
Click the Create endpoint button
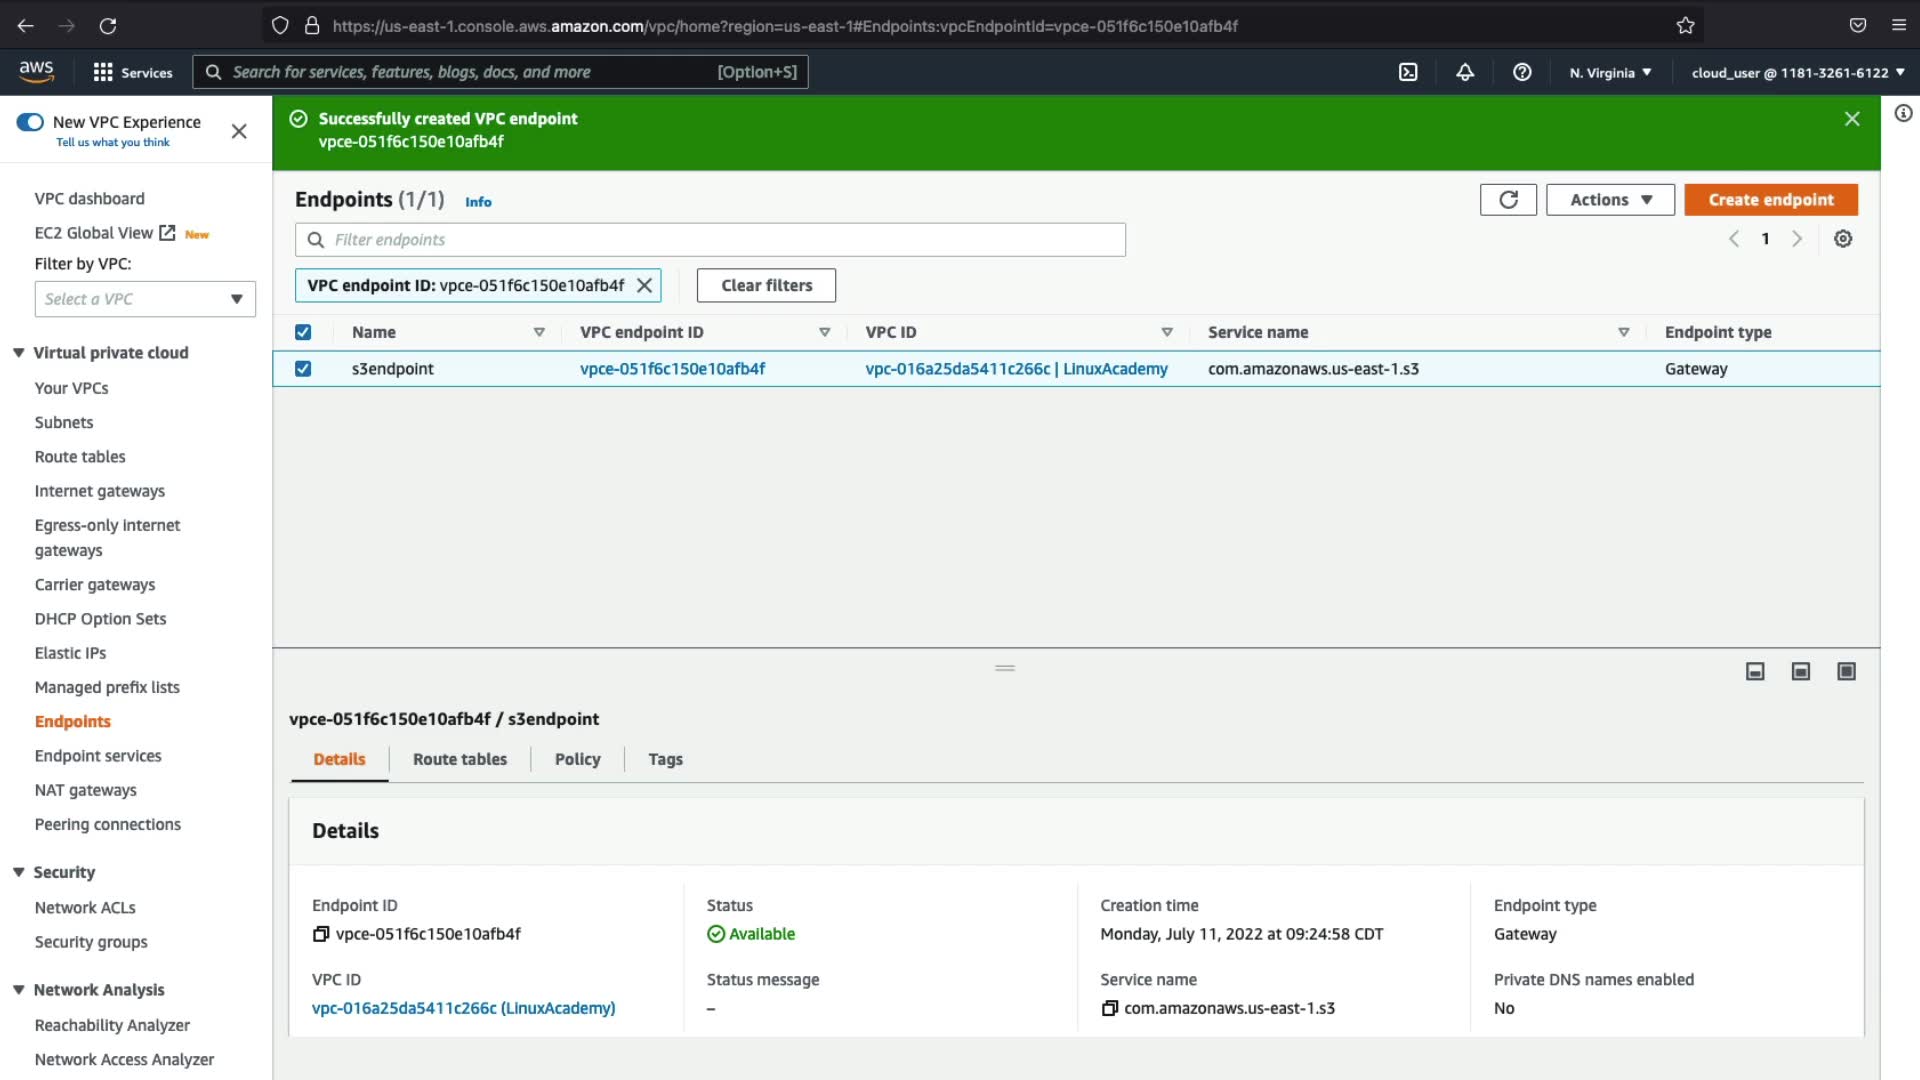click(1771, 200)
